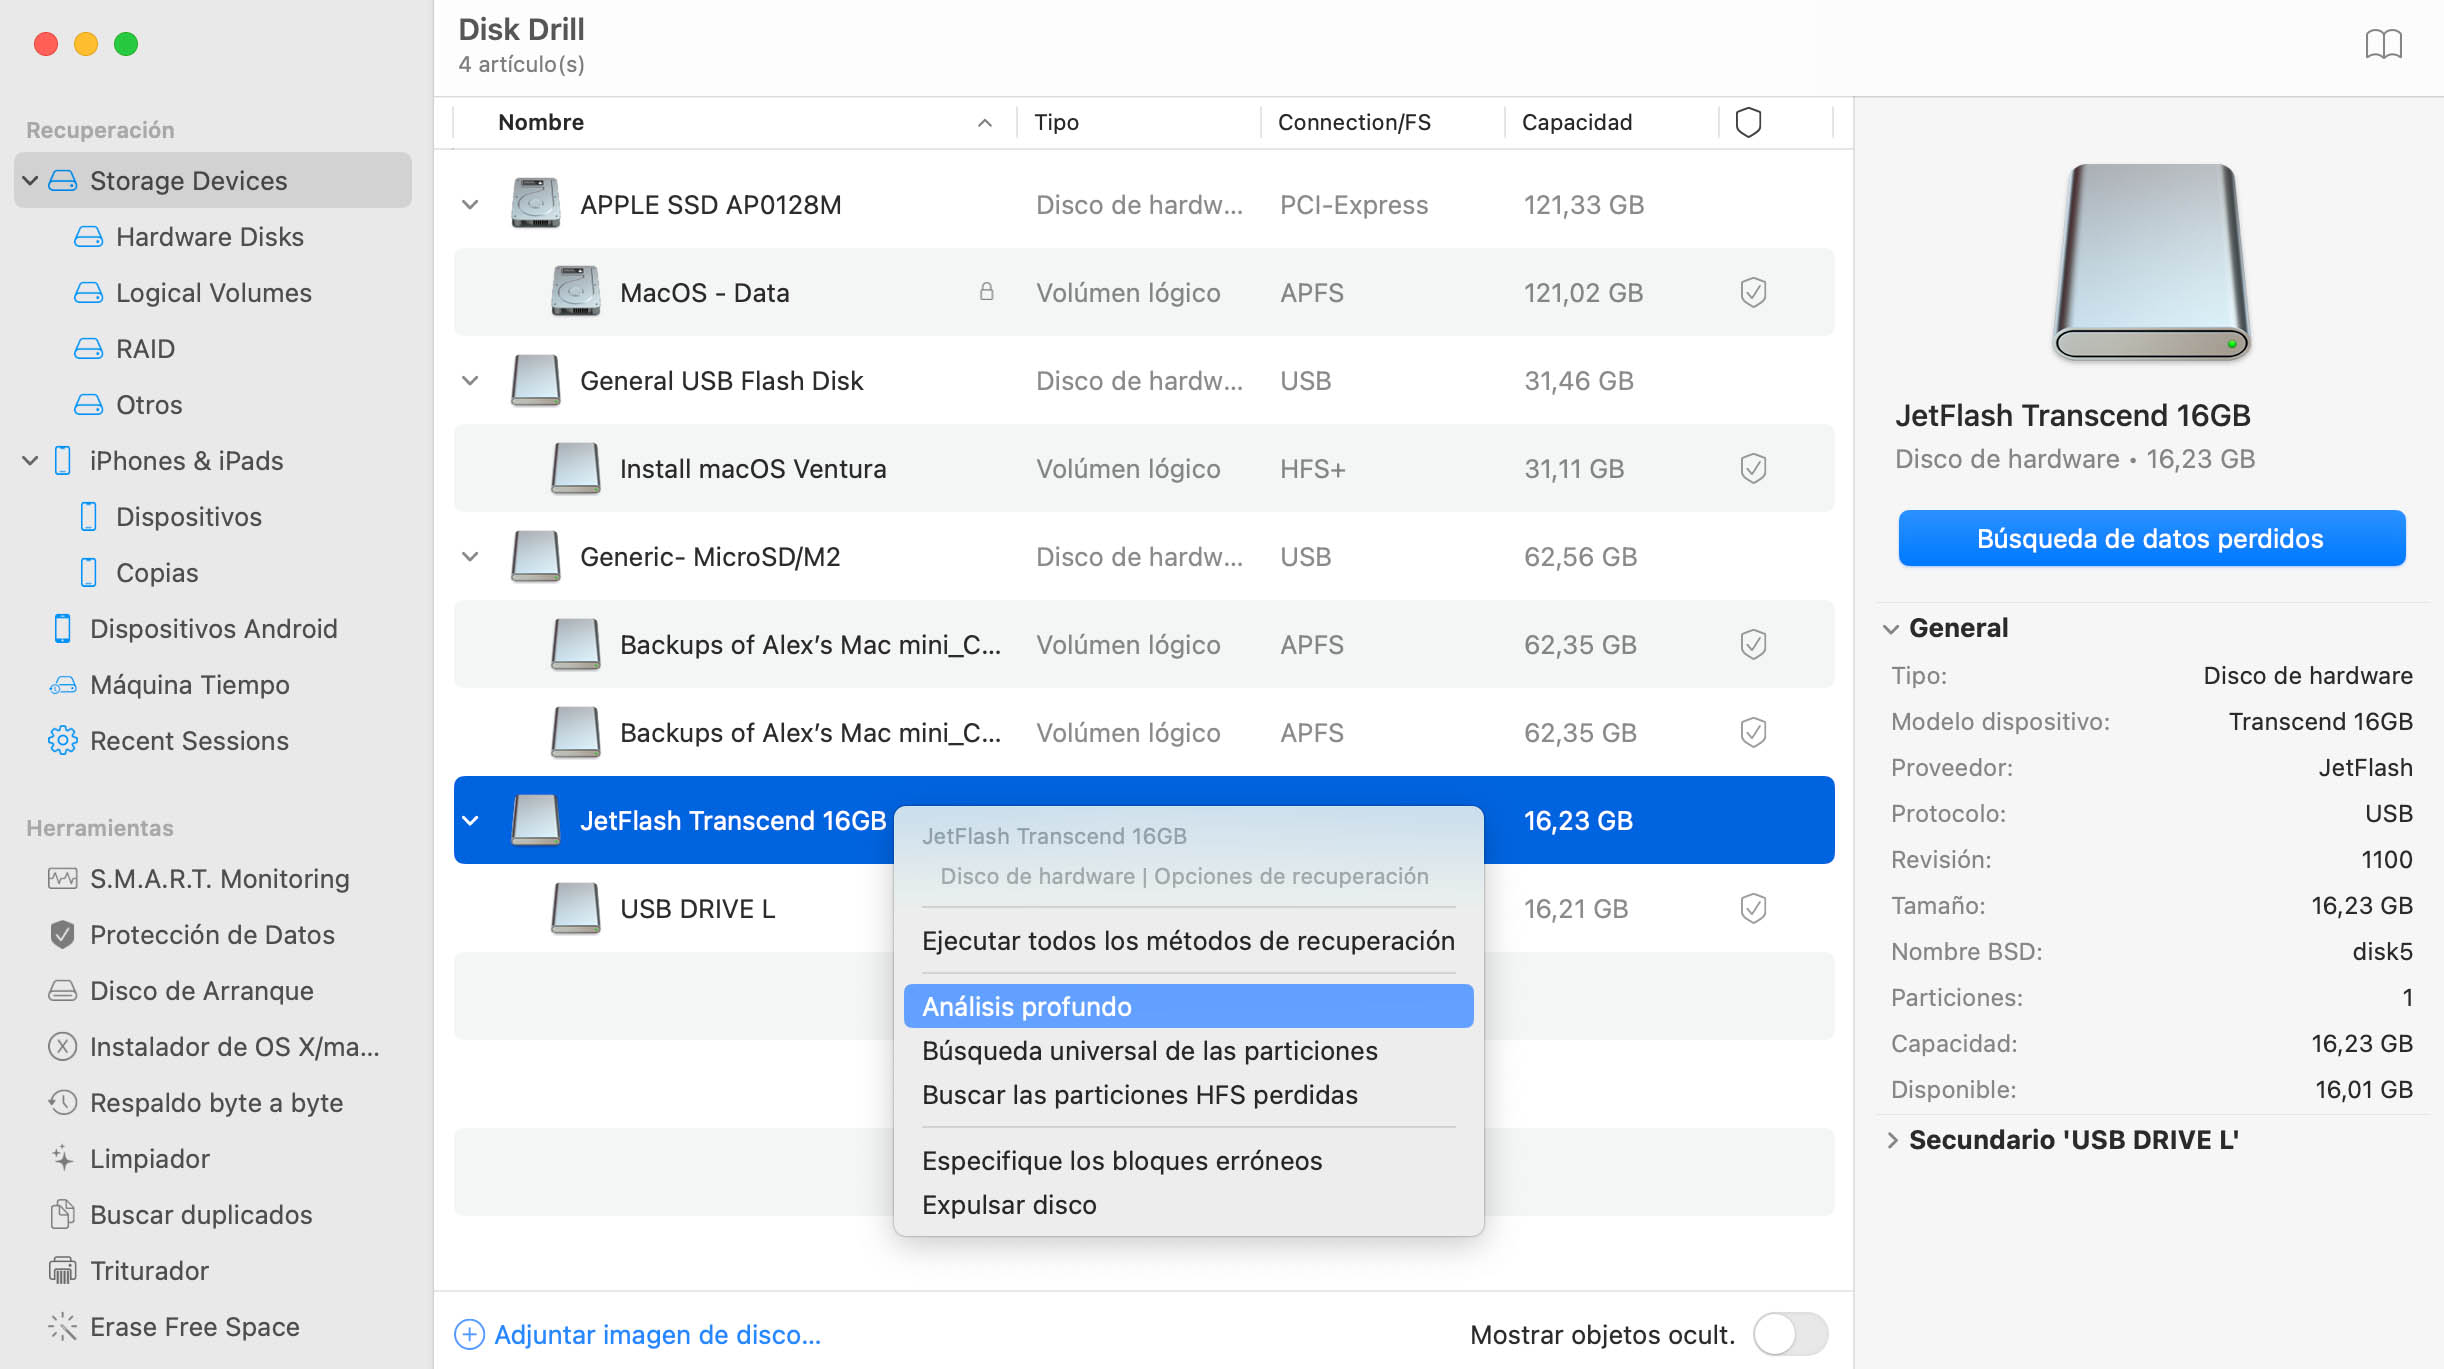Toggle Mostrar objetos ocult. switch
This screenshot has height=1369, width=2444.
pos(1791,1334)
